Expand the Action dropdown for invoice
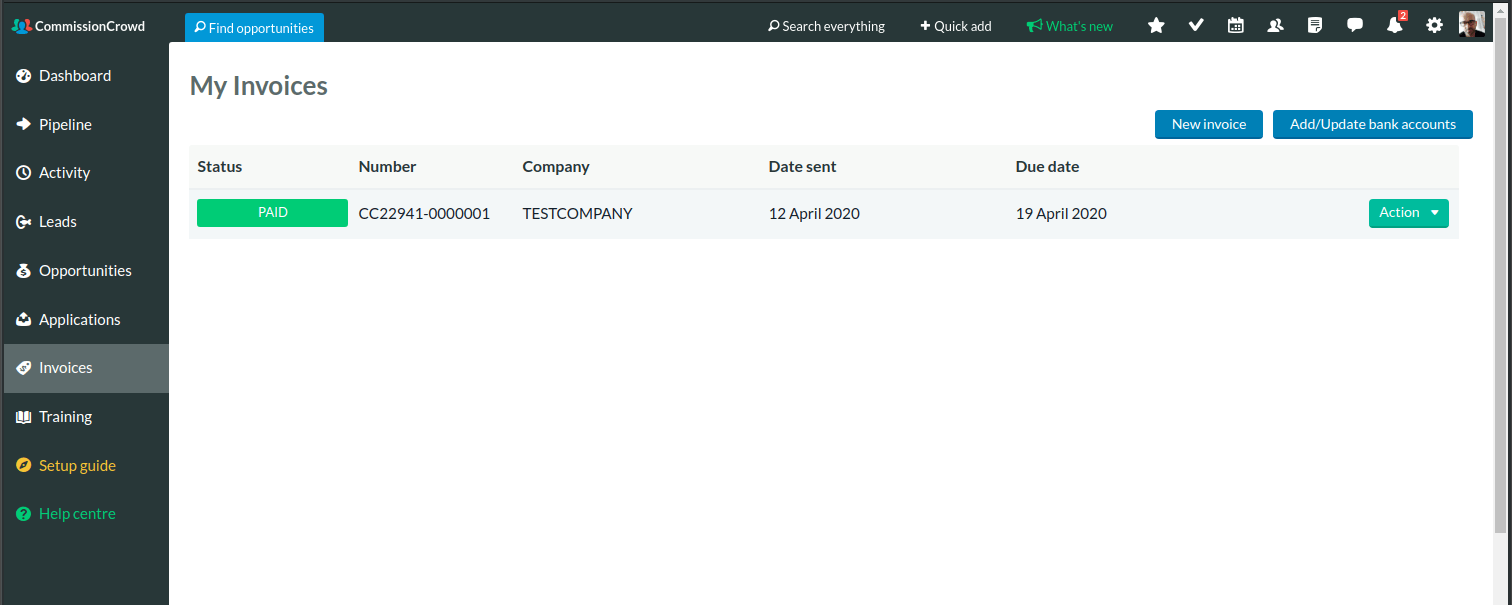 [x=1408, y=213]
